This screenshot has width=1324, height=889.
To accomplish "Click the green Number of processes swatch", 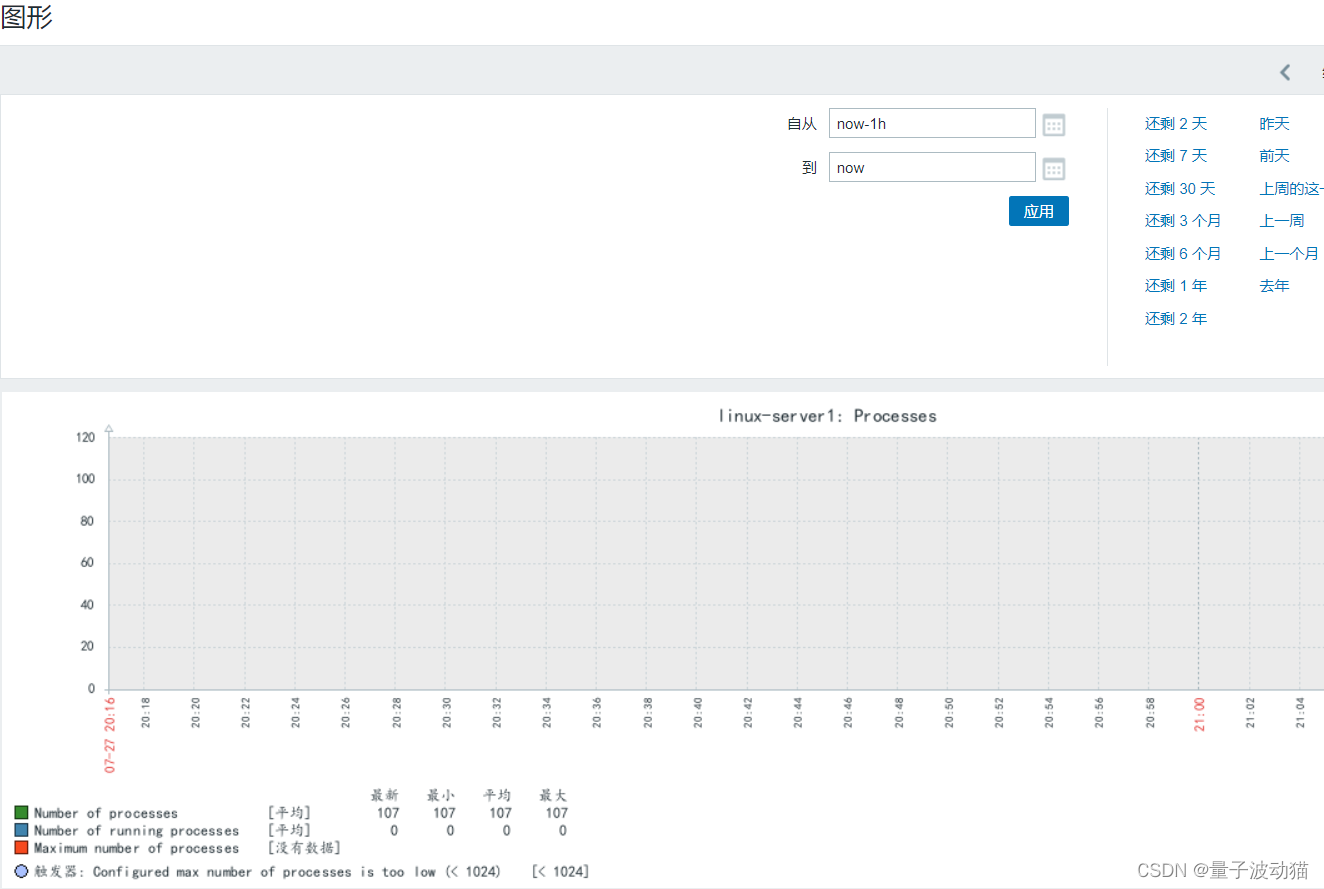I will [21, 813].
